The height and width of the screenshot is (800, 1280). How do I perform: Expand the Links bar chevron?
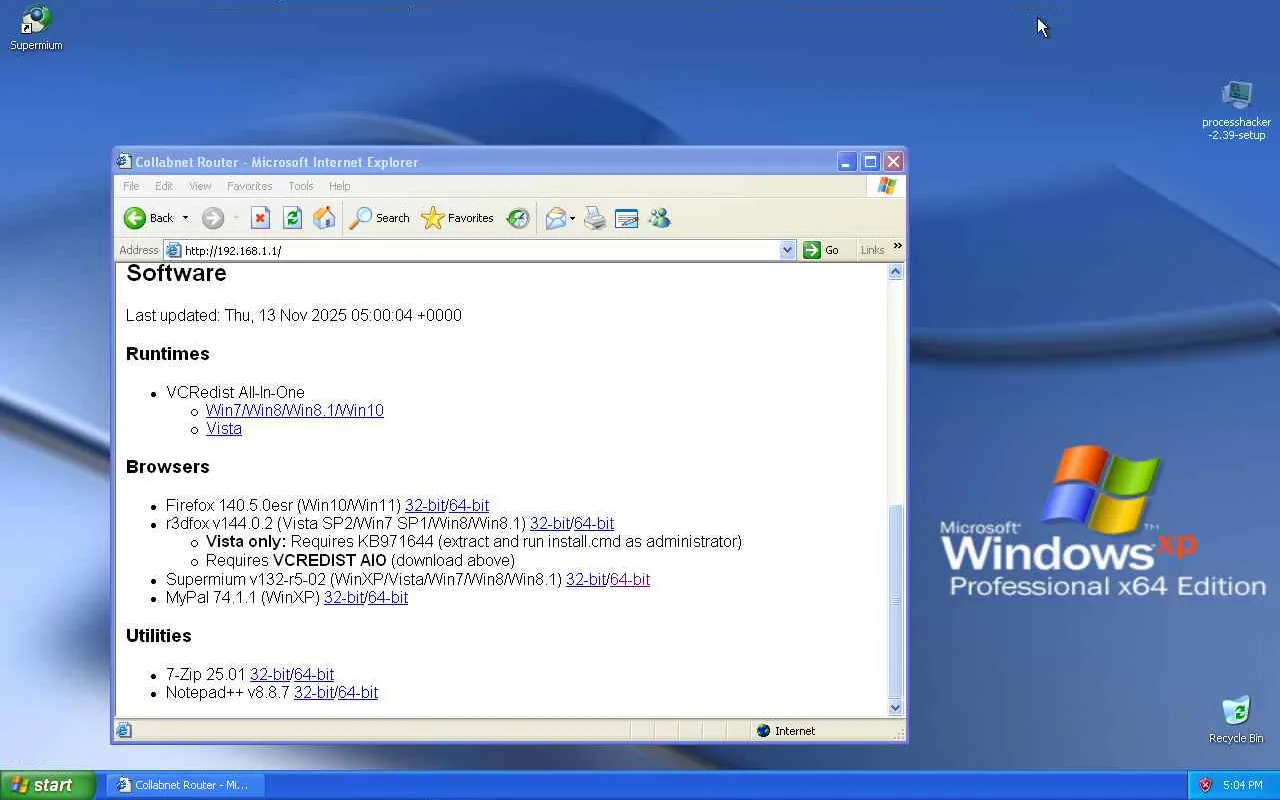click(897, 246)
